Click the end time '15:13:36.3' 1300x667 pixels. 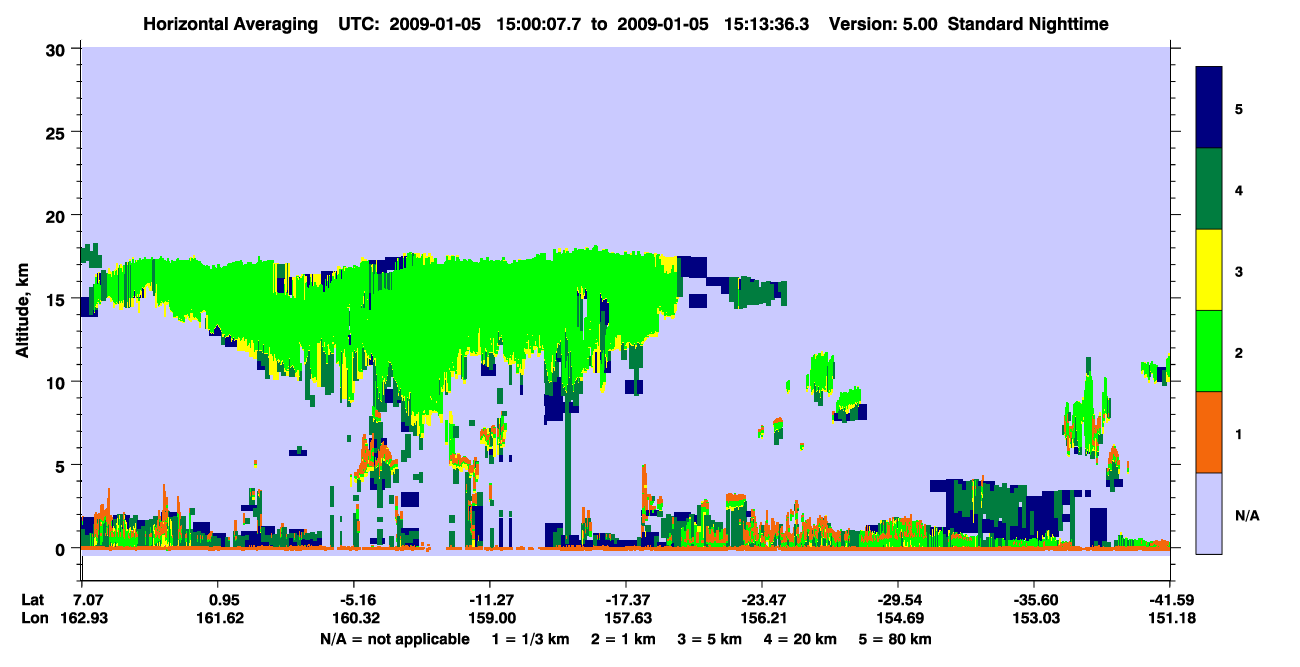pos(767,23)
